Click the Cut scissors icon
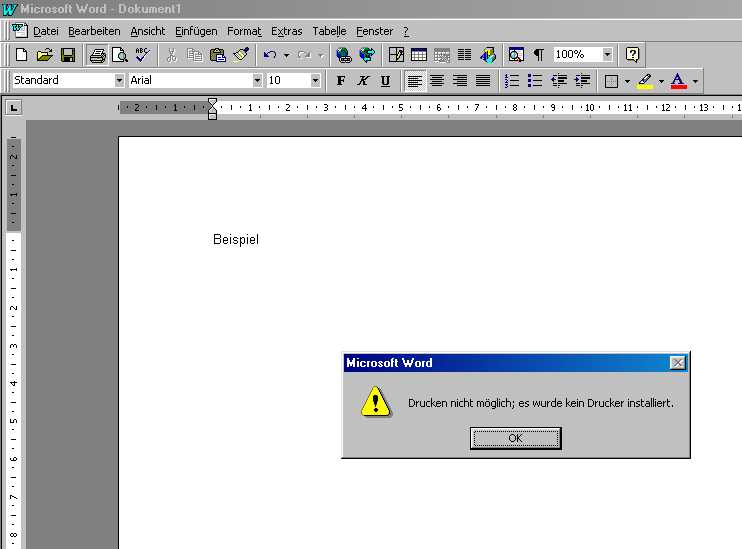The width and height of the screenshot is (742, 549). pyautogui.click(x=171, y=55)
